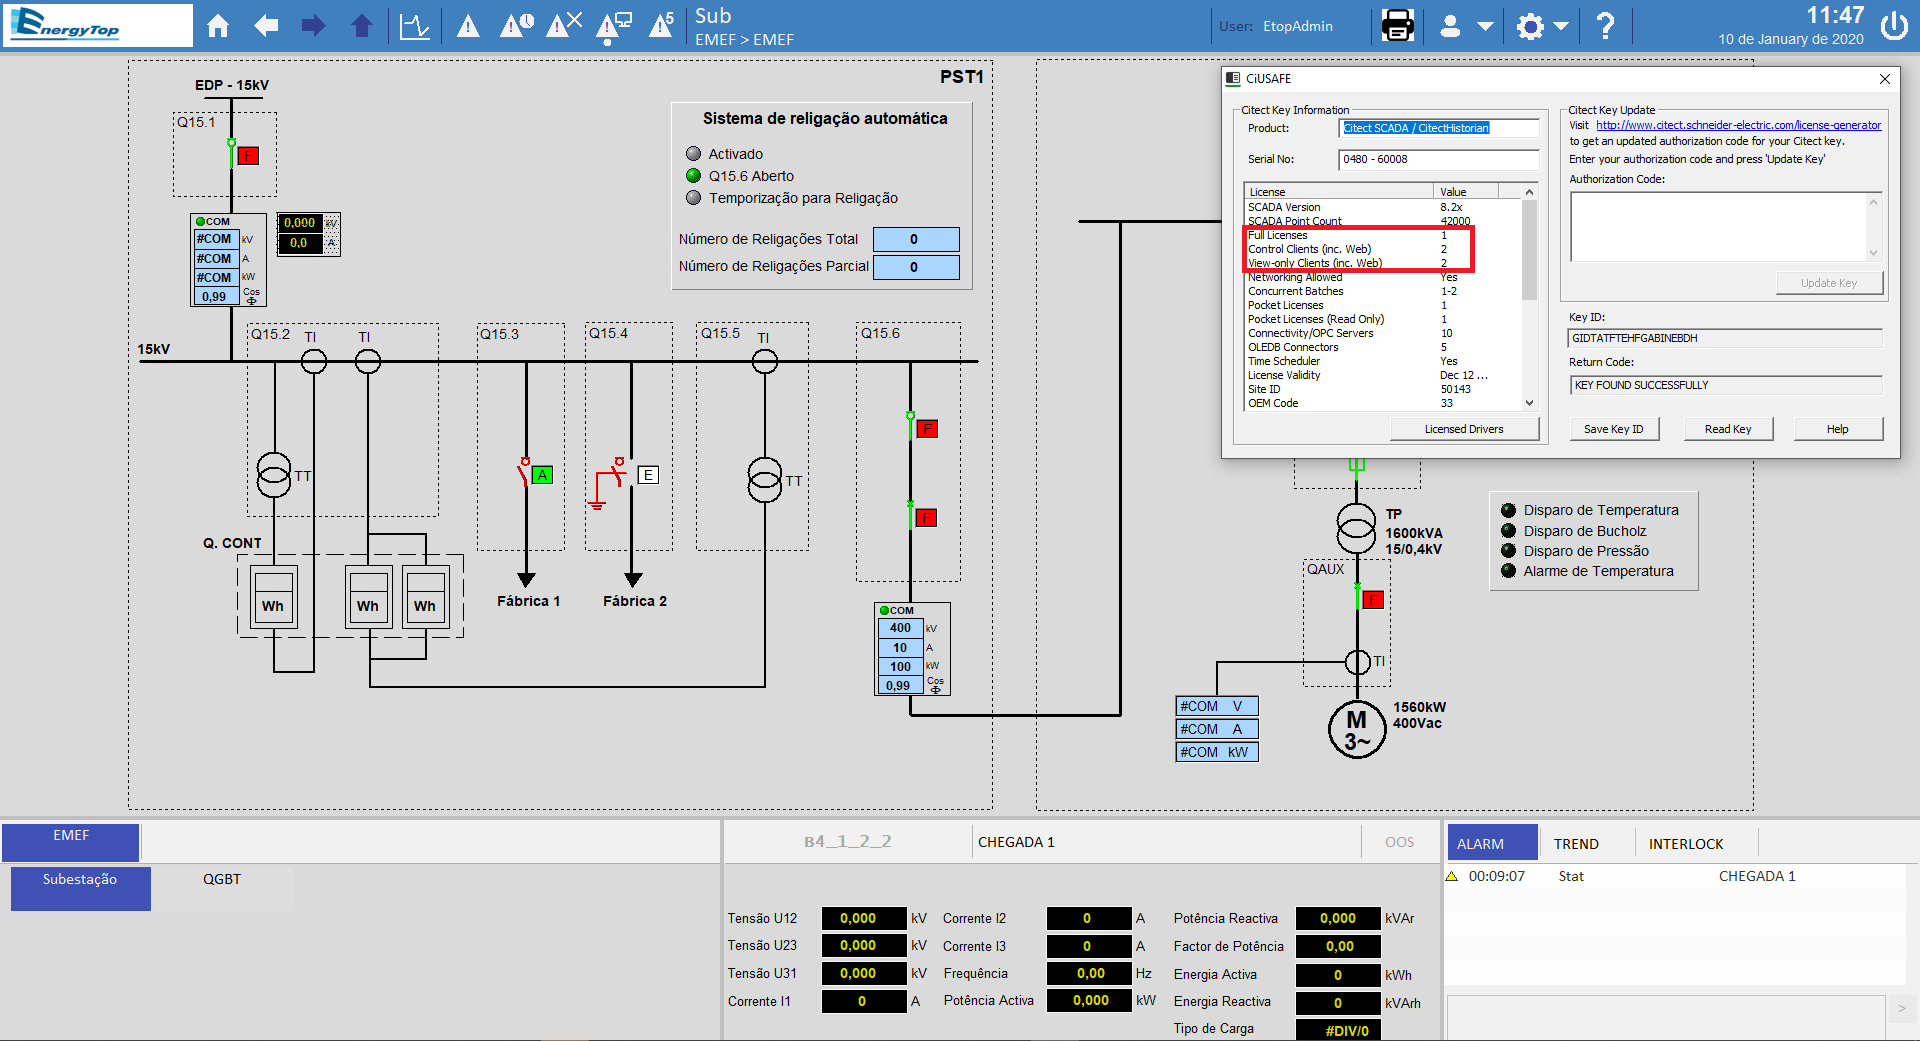The height and width of the screenshot is (1041, 1920).
Task: Click the first Wh meter in Q. CONT
Action: 273,598
